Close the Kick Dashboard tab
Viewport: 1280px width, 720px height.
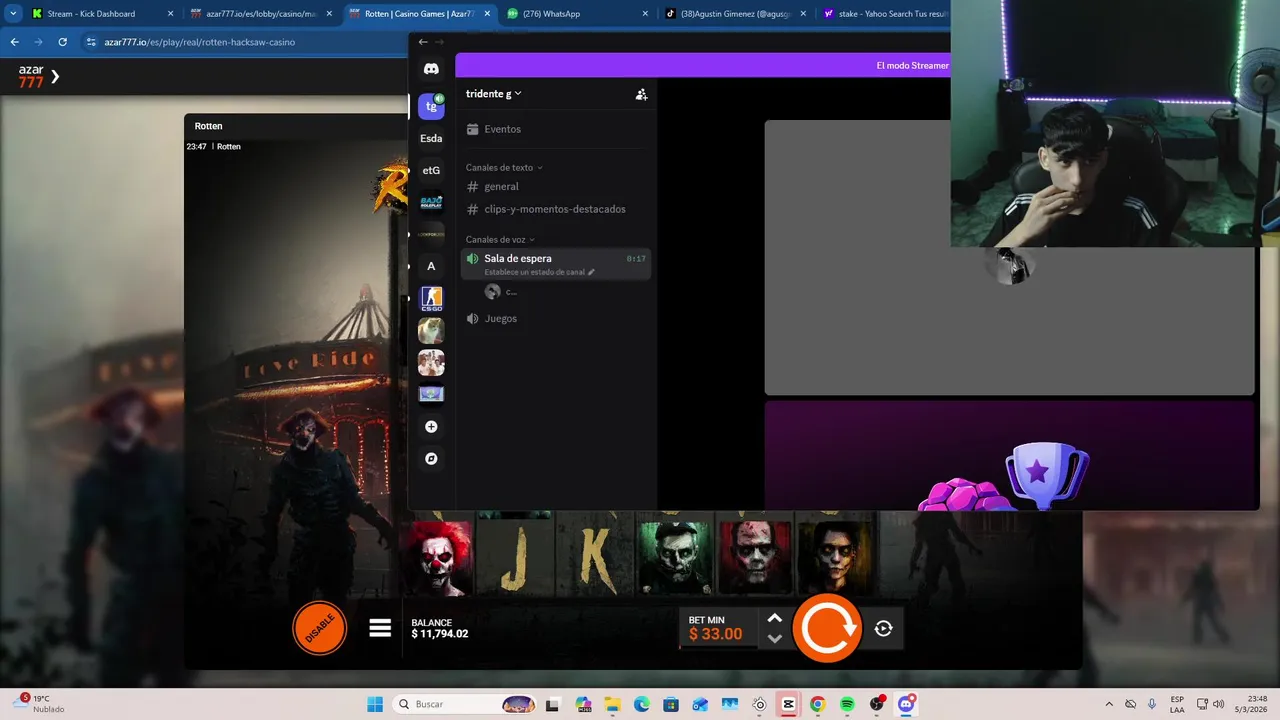click(x=170, y=14)
